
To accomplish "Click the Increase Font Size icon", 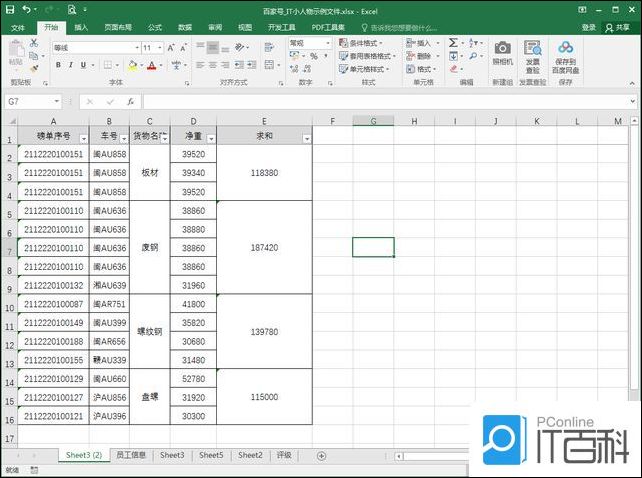I will pyautogui.click(x=171, y=48).
